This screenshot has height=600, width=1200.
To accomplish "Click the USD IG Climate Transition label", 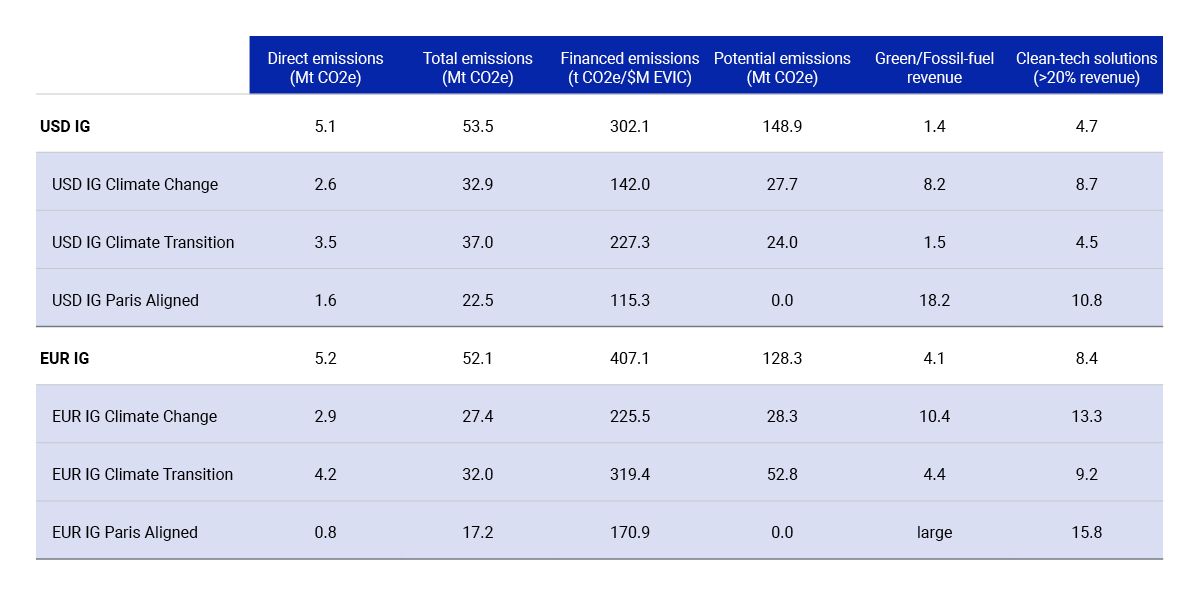I will coord(143,242).
